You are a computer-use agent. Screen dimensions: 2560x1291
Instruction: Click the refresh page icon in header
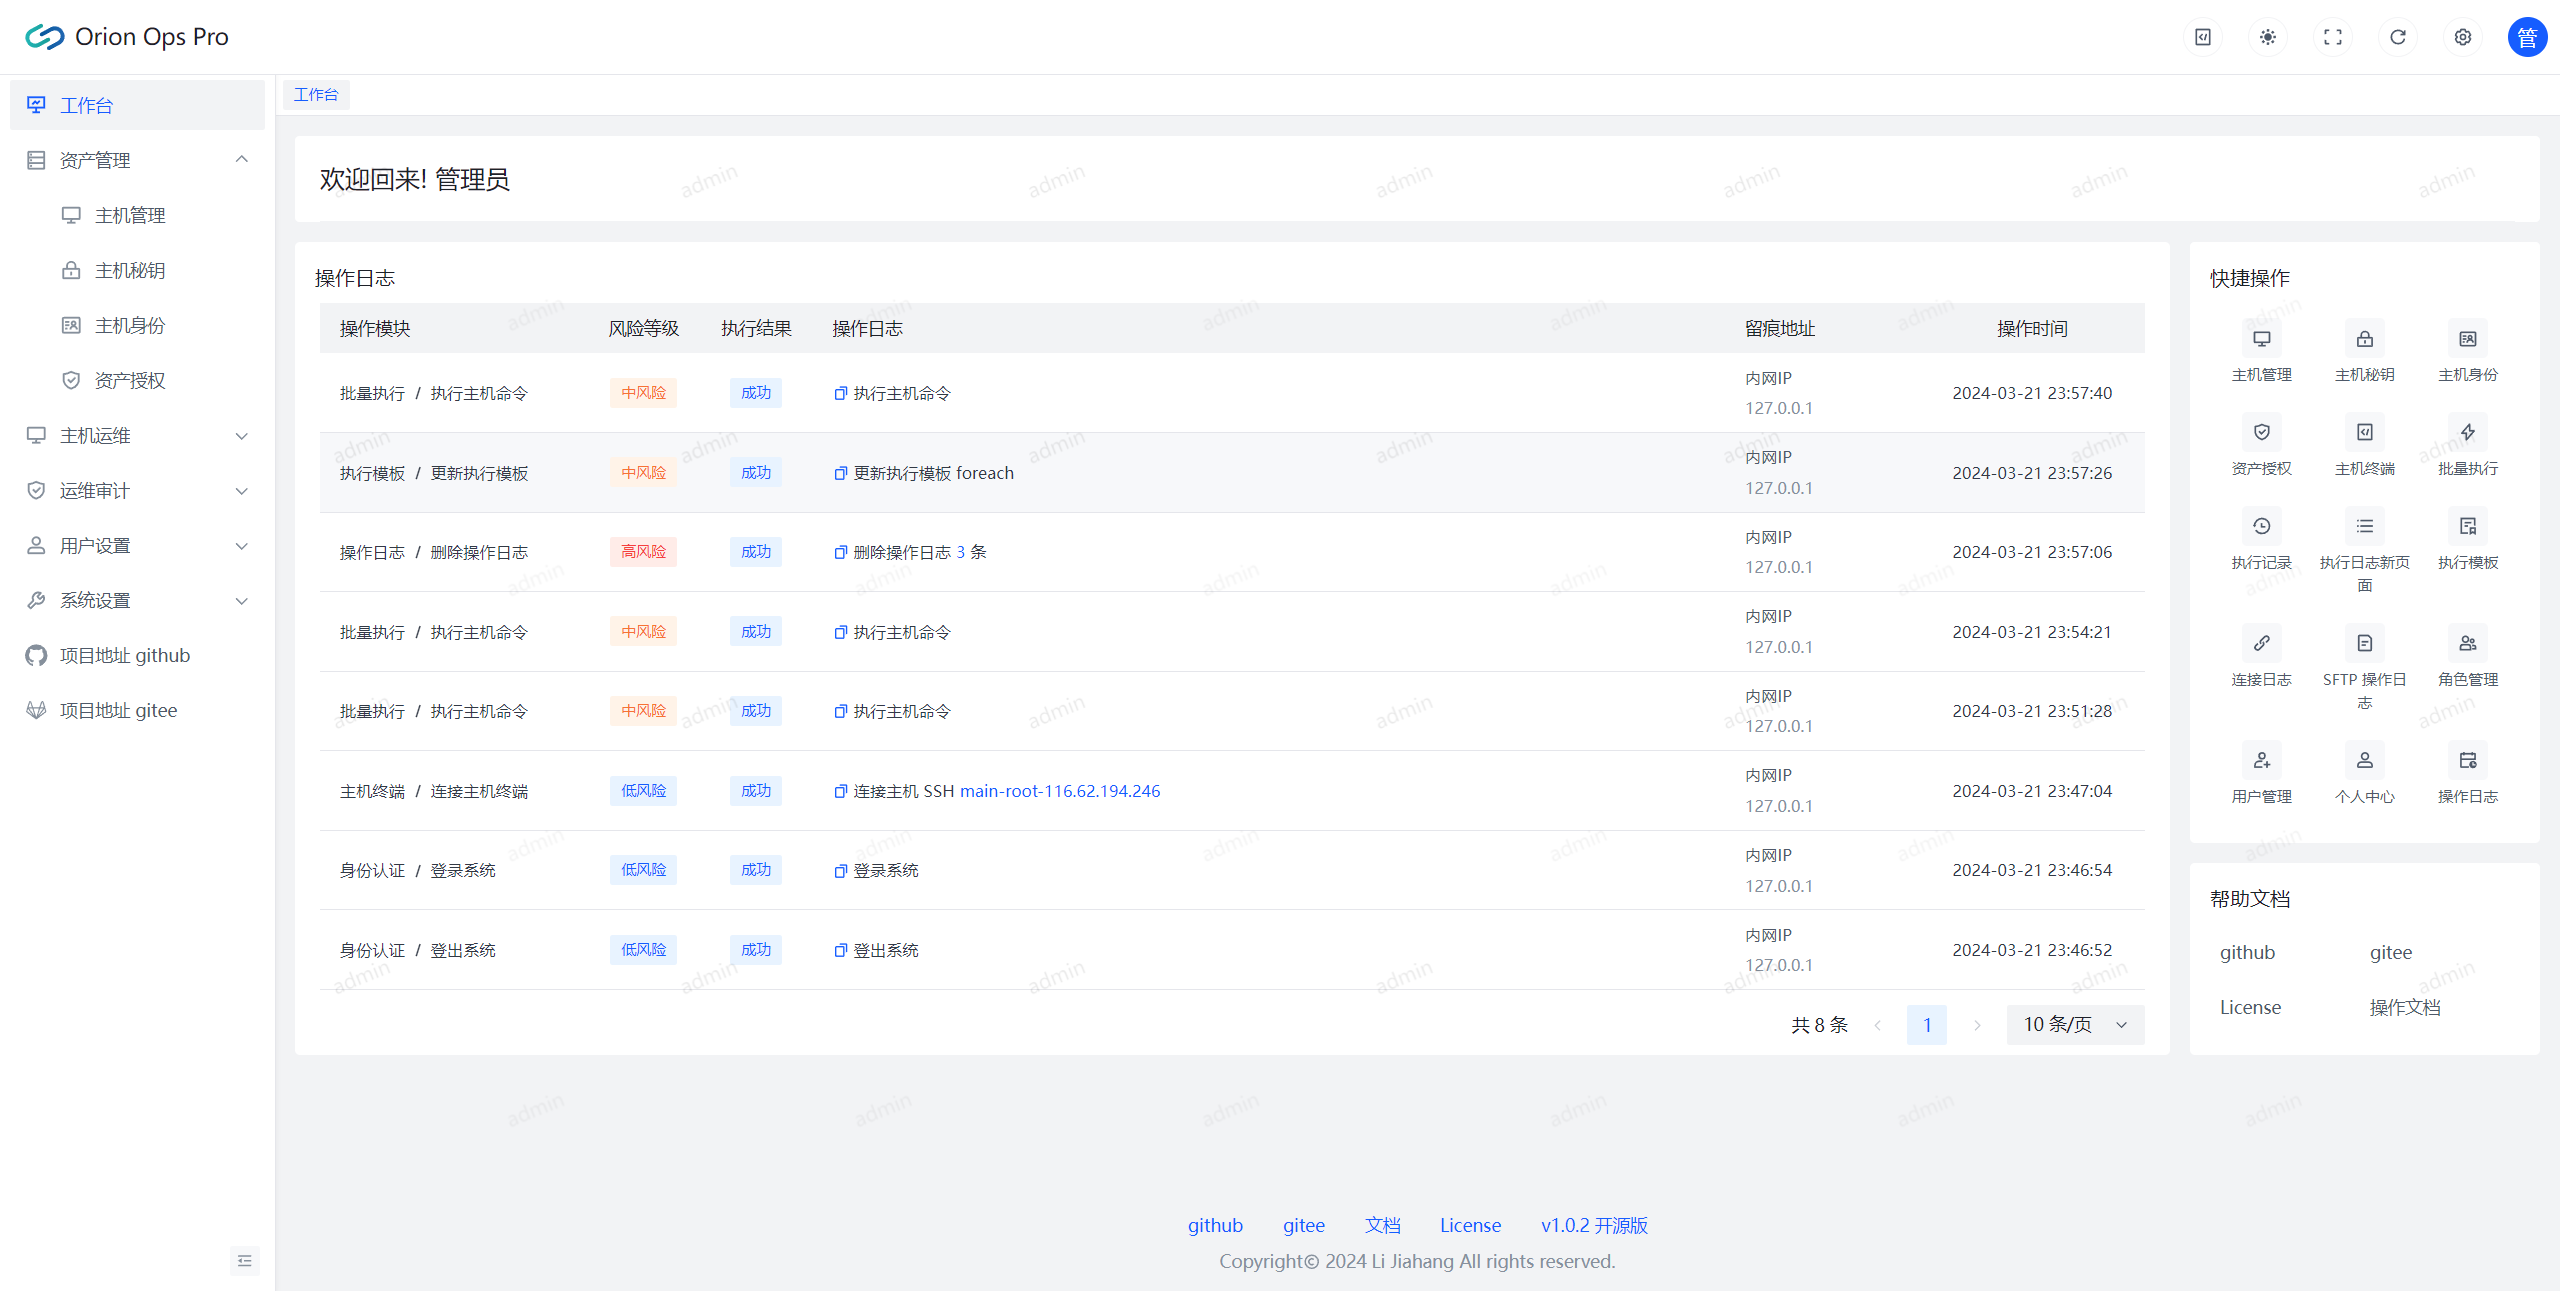[2397, 37]
